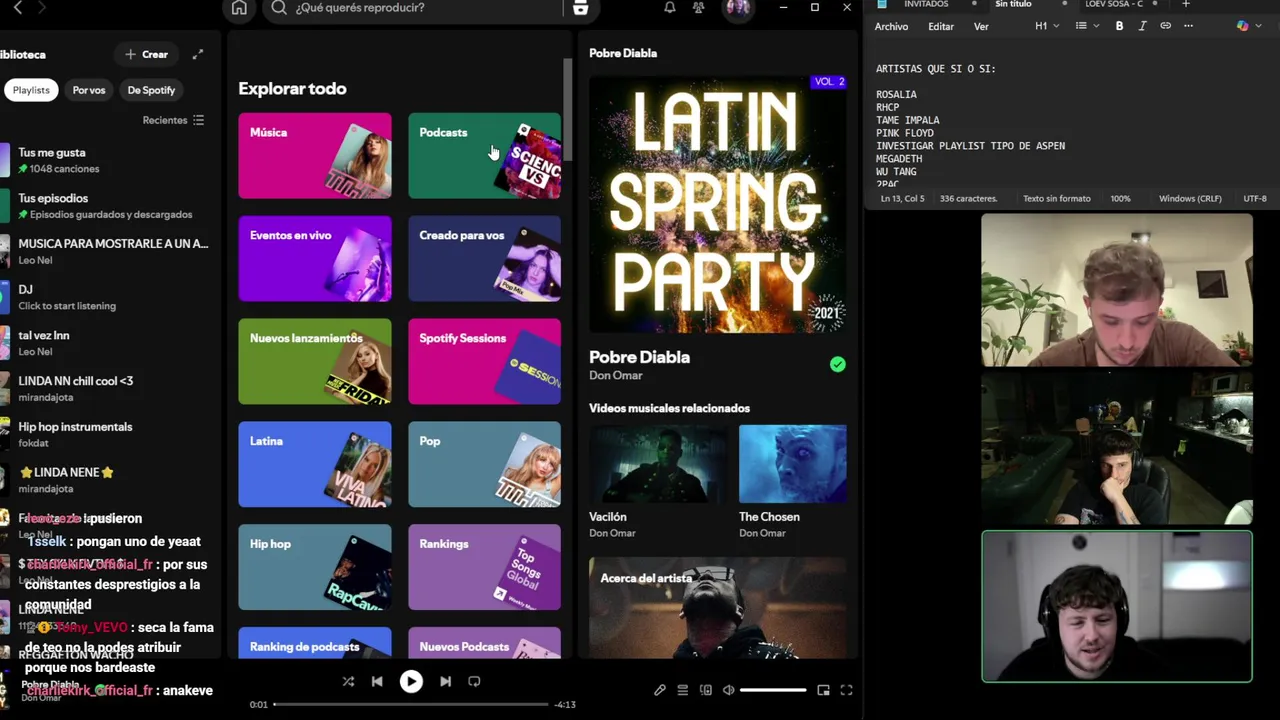Enter full screen player view
The height and width of the screenshot is (720, 1280).
[x=846, y=690]
